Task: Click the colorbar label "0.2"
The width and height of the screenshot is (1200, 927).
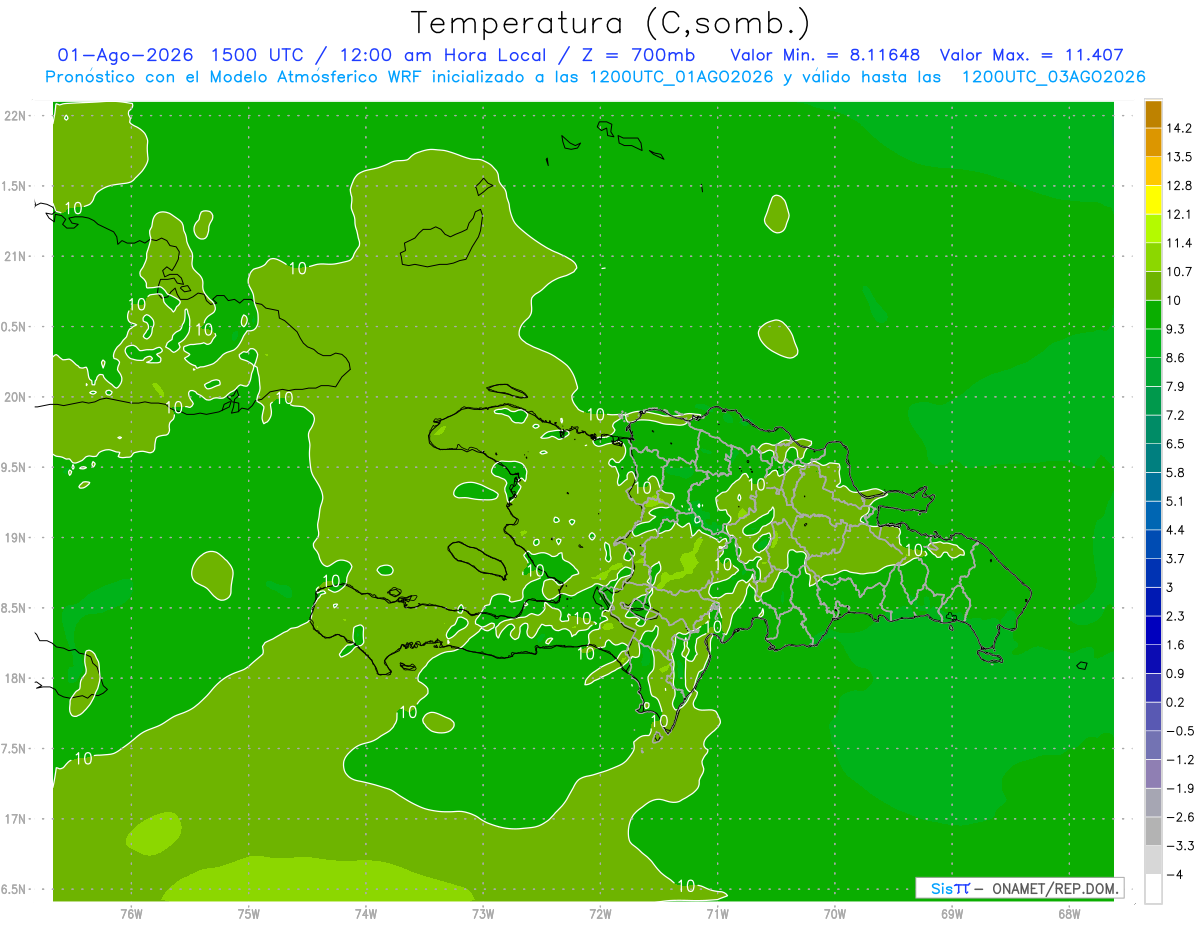Action: click(1176, 703)
